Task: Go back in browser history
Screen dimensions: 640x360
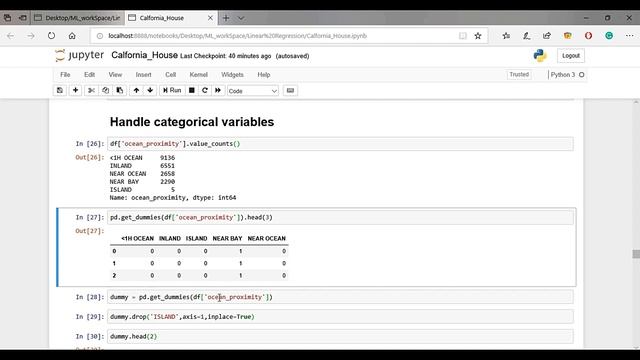Action: click(11, 36)
